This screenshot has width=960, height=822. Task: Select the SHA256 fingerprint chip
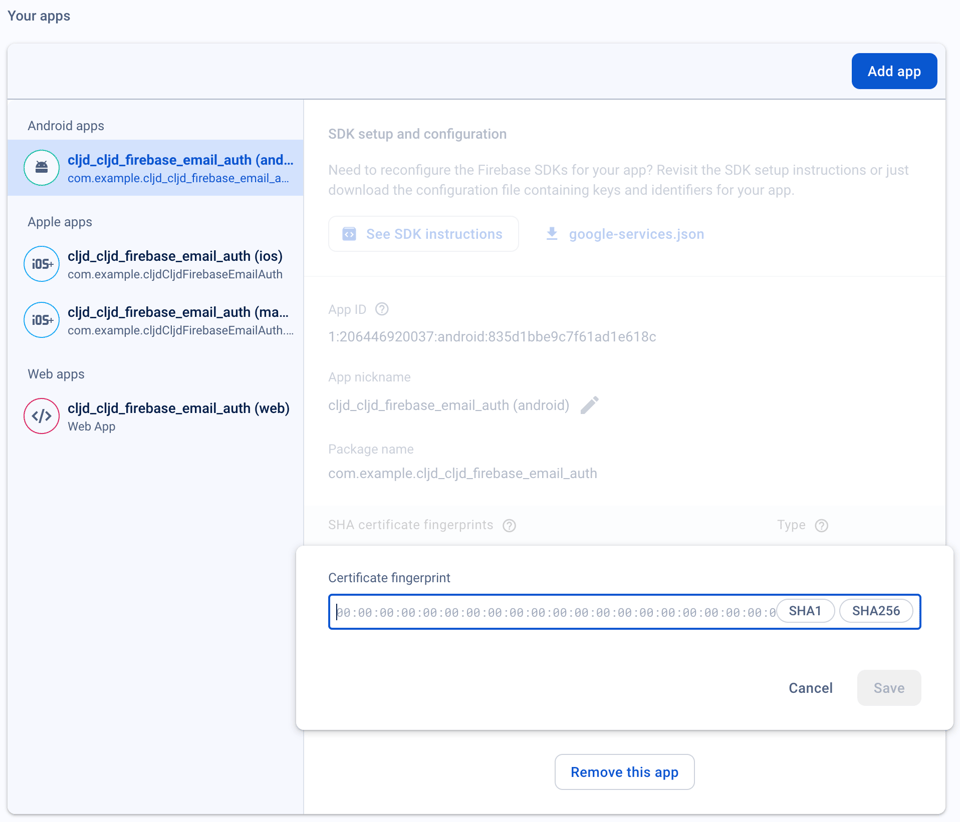(x=877, y=610)
